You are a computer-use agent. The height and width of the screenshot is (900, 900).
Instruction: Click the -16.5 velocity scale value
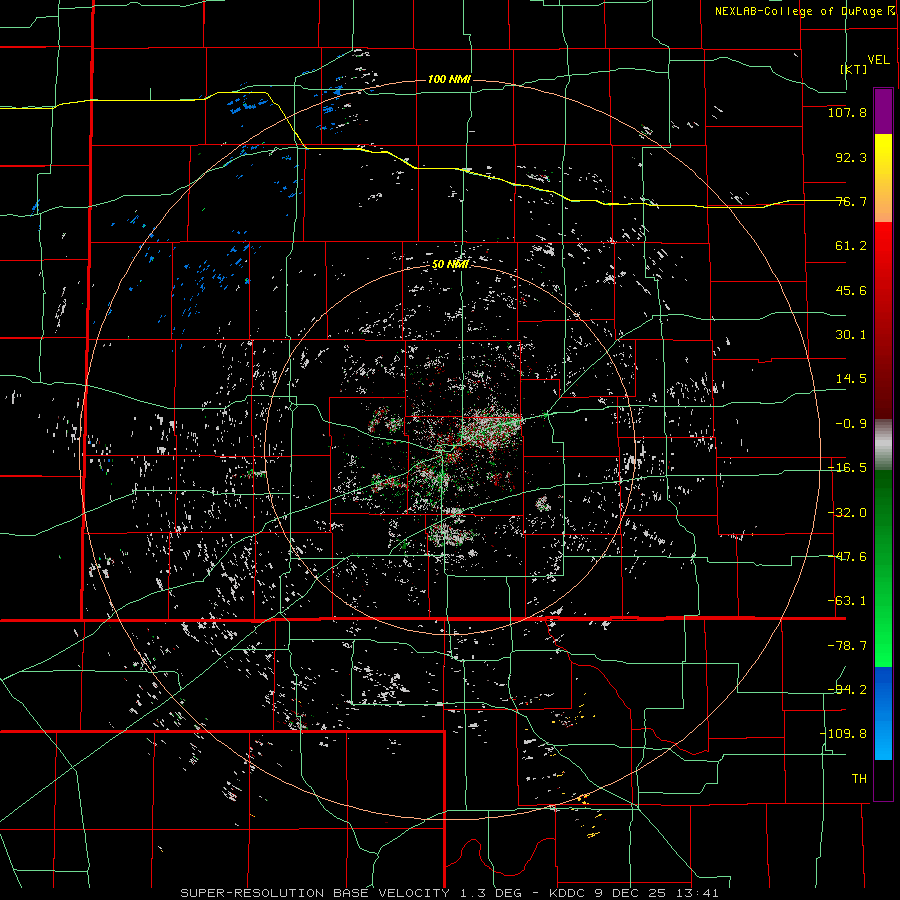point(847,468)
